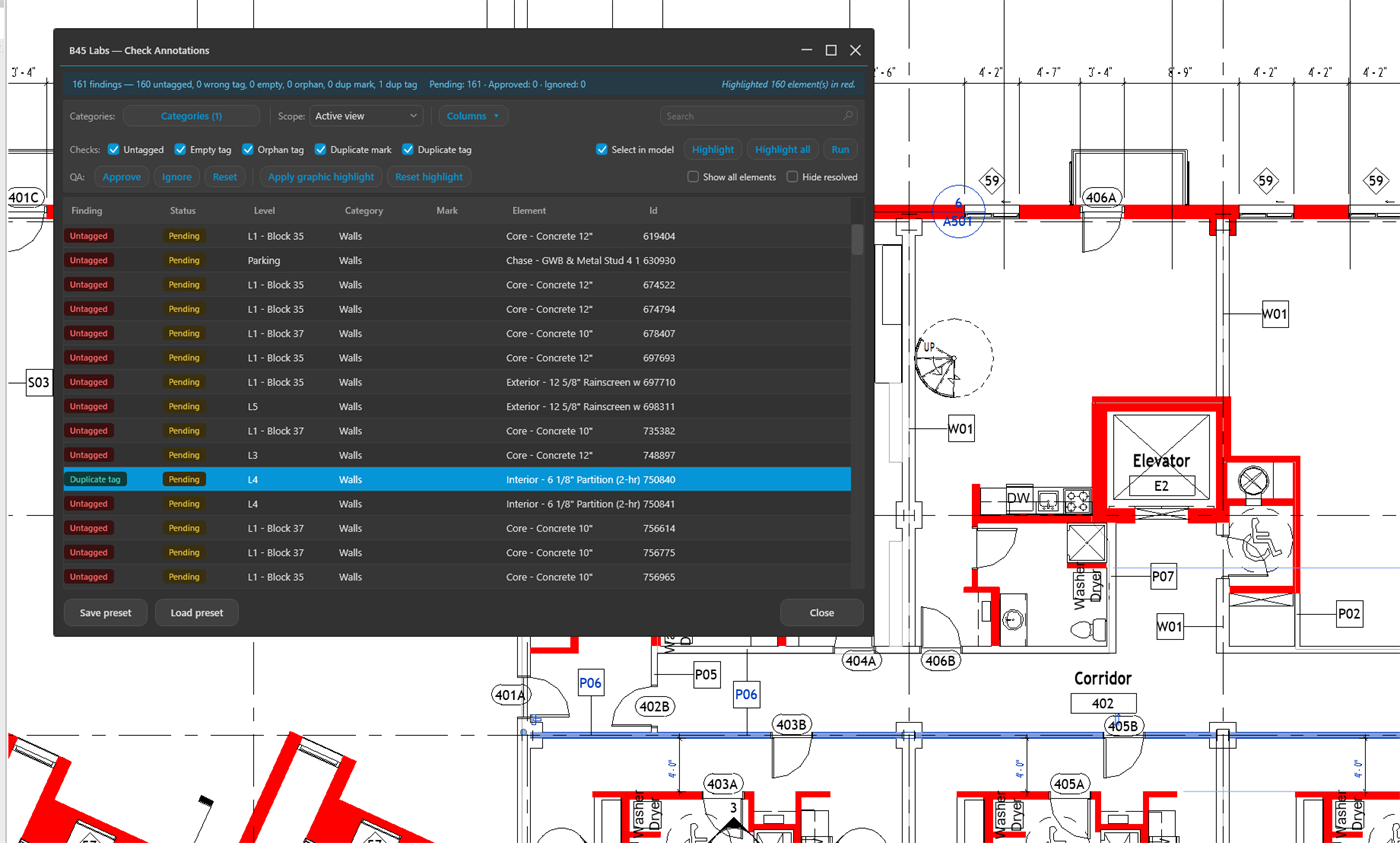Open the Scope Active view dropdown

pyautogui.click(x=366, y=116)
